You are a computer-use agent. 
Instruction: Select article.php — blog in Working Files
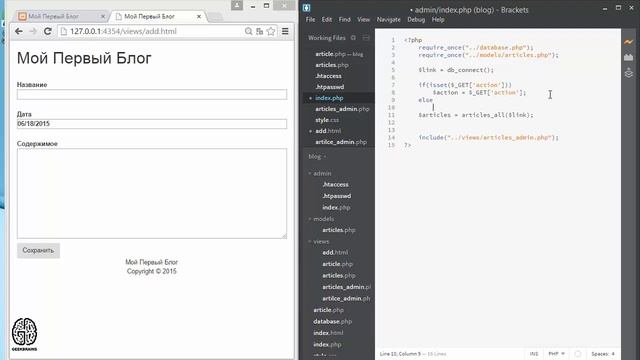pyautogui.click(x=339, y=54)
